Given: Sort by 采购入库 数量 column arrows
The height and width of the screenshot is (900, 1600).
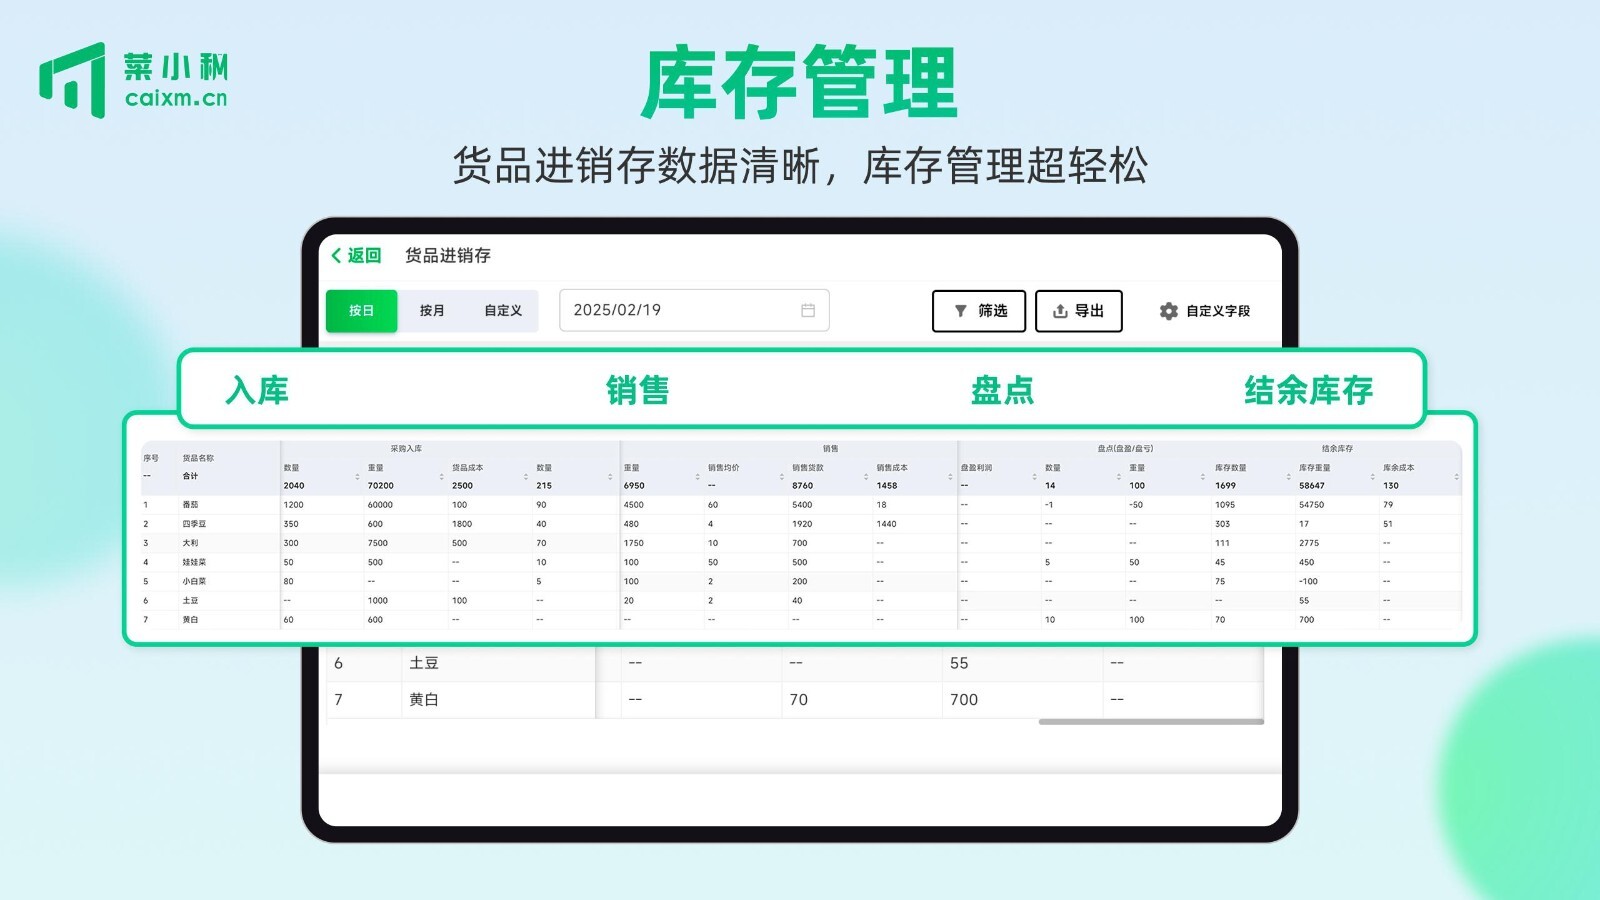Looking at the screenshot, I should pyautogui.click(x=357, y=477).
